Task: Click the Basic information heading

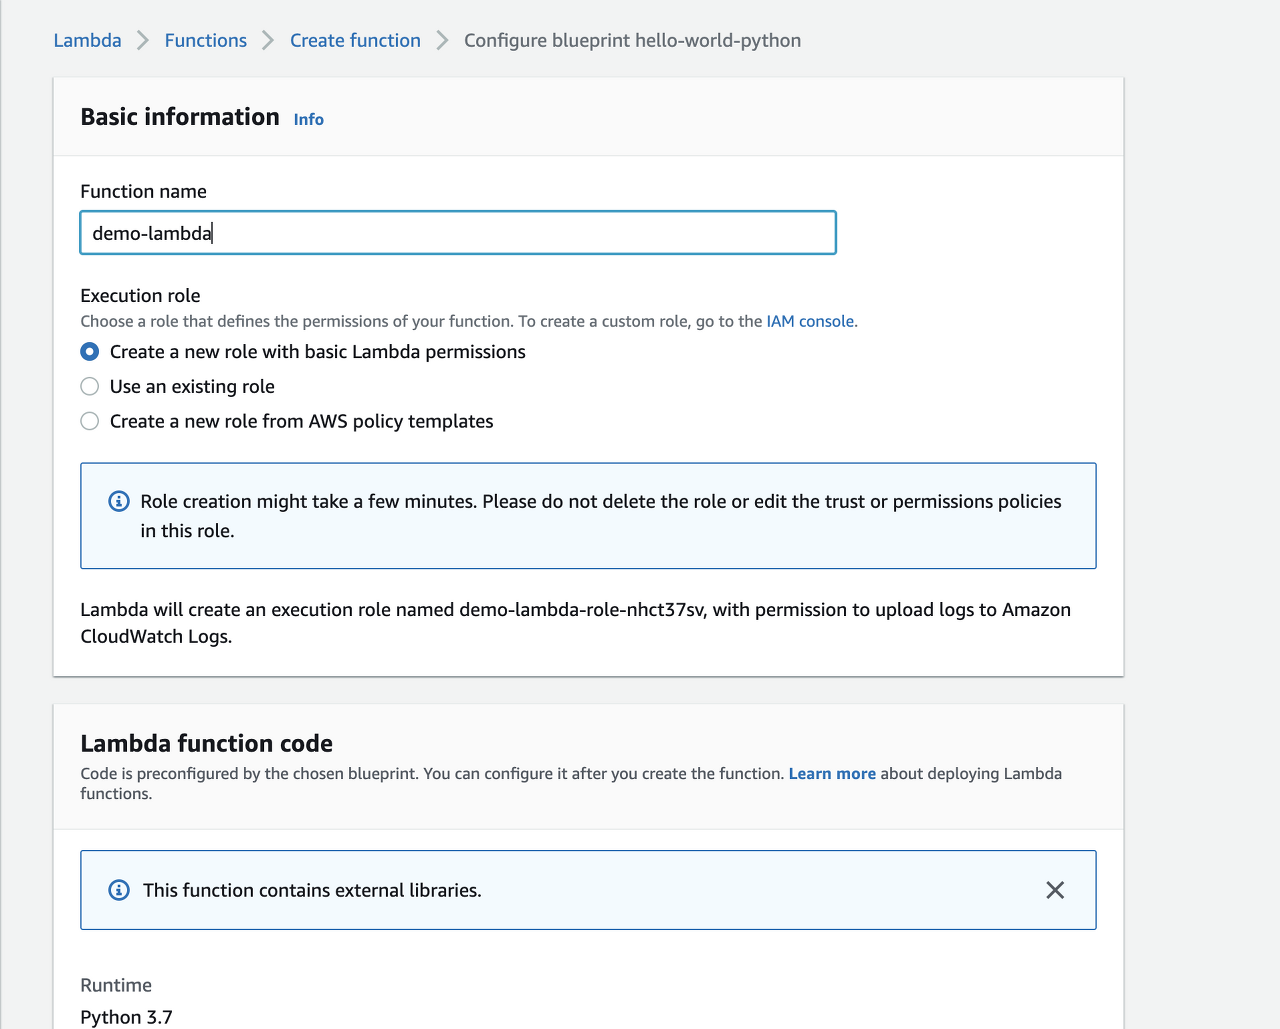Action: 180,117
